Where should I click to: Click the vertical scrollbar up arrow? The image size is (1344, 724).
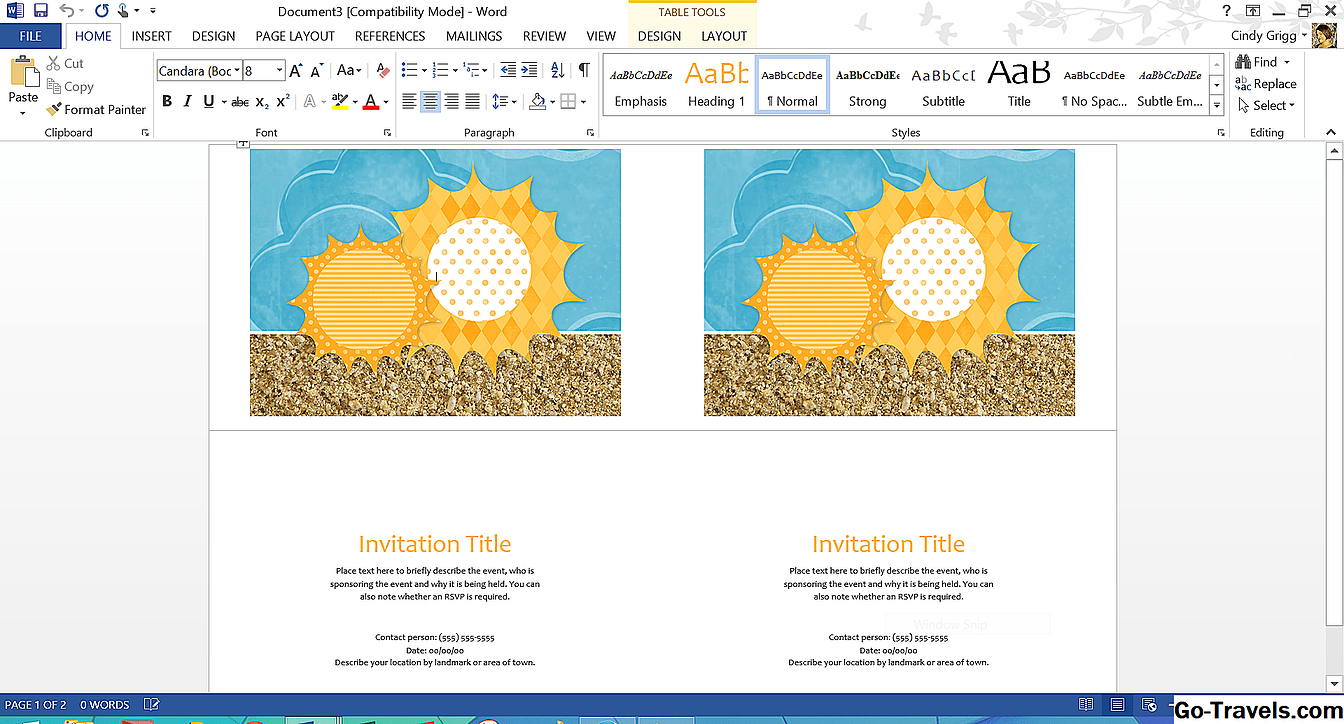1334,150
